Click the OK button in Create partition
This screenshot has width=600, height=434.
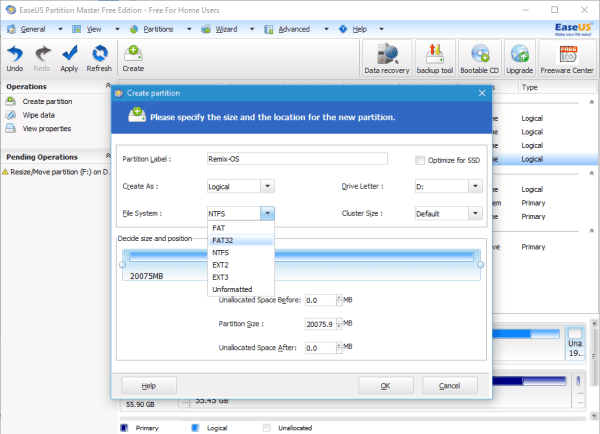point(386,385)
